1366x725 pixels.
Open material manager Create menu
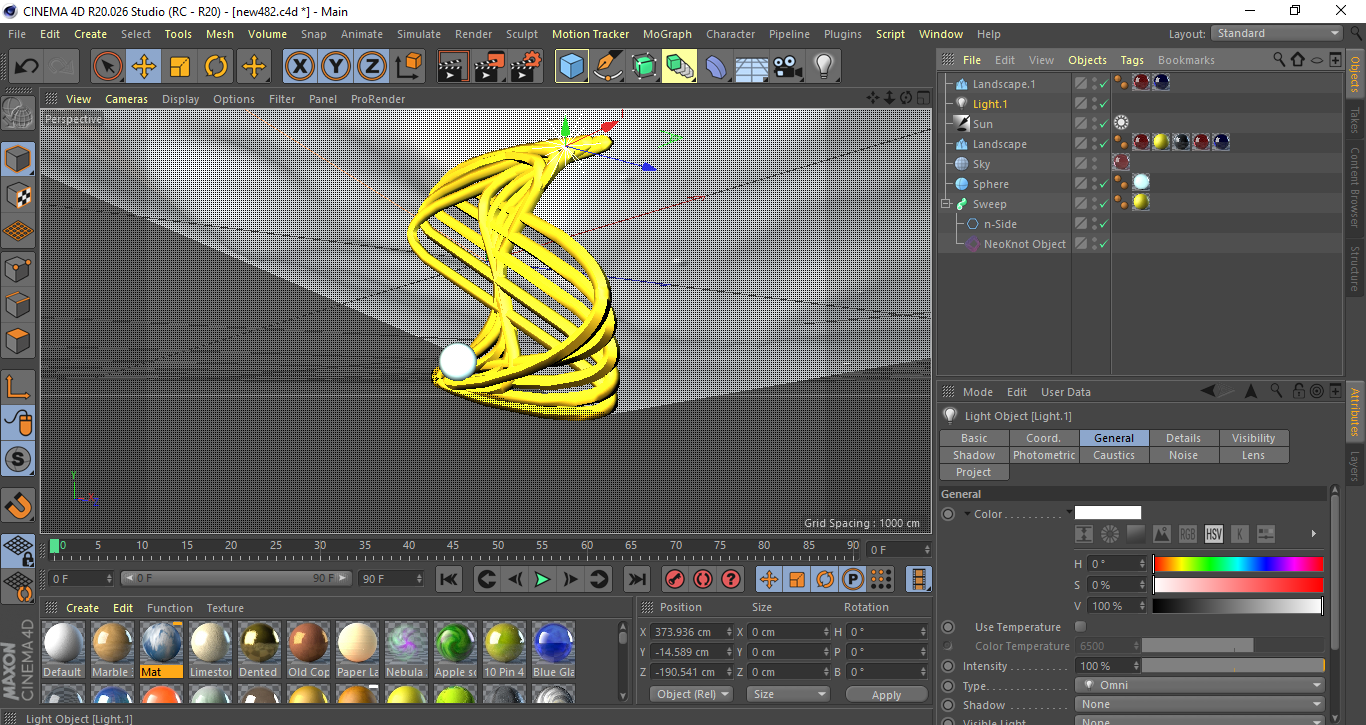point(82,608)
